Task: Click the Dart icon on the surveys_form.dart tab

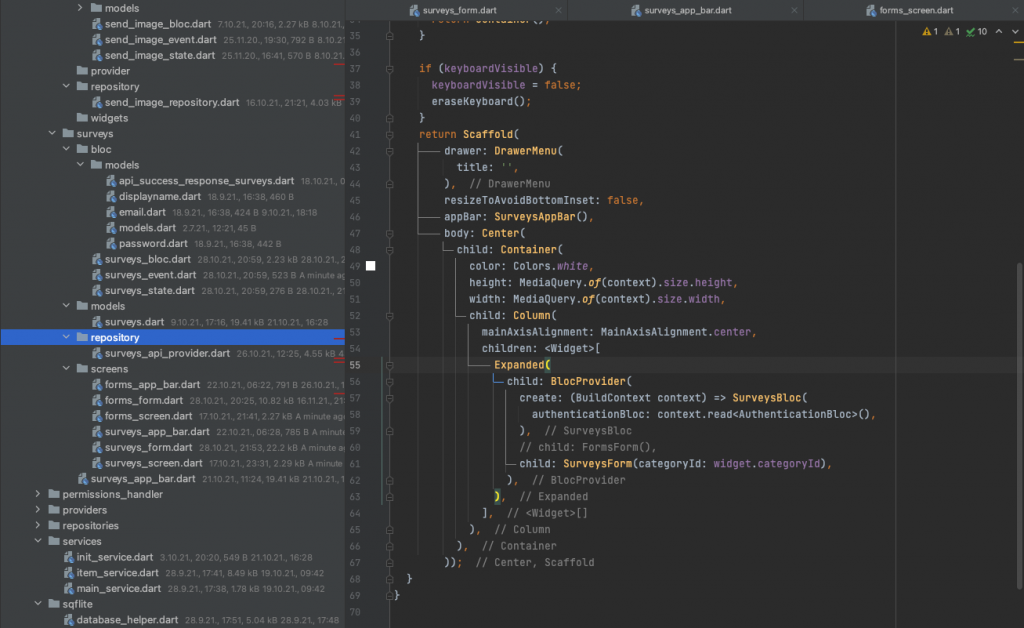Action: tap(412, 10)
